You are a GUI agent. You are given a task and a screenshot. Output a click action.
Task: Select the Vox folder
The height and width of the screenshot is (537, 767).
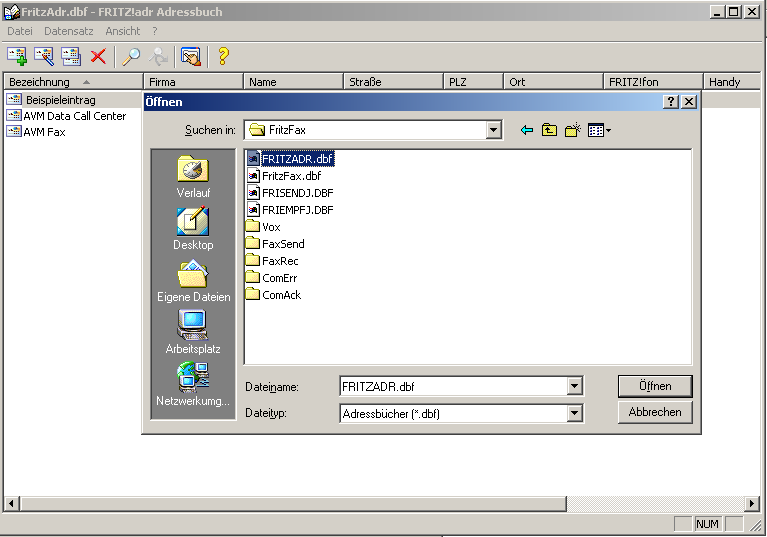click(x=263, y=227)
